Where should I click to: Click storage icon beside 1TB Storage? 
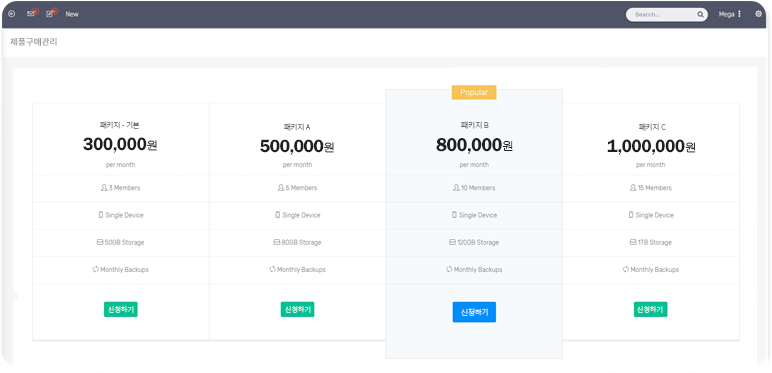tap(633, 243)
